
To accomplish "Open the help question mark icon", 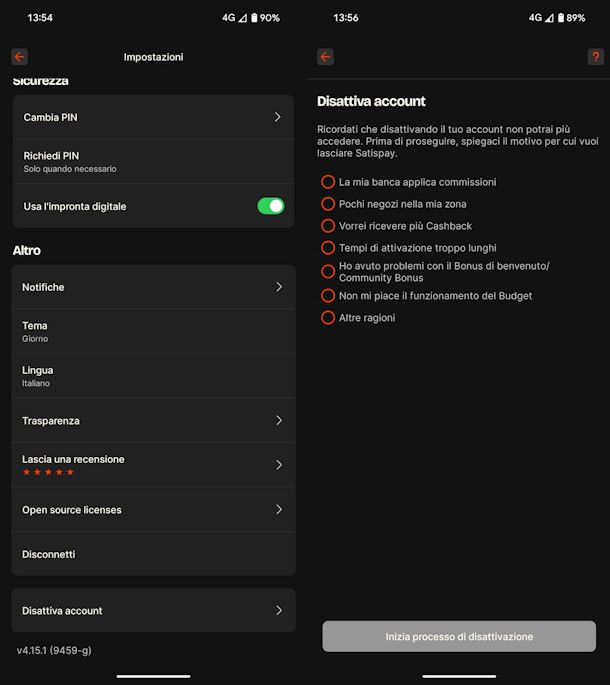I will point(596,57).
